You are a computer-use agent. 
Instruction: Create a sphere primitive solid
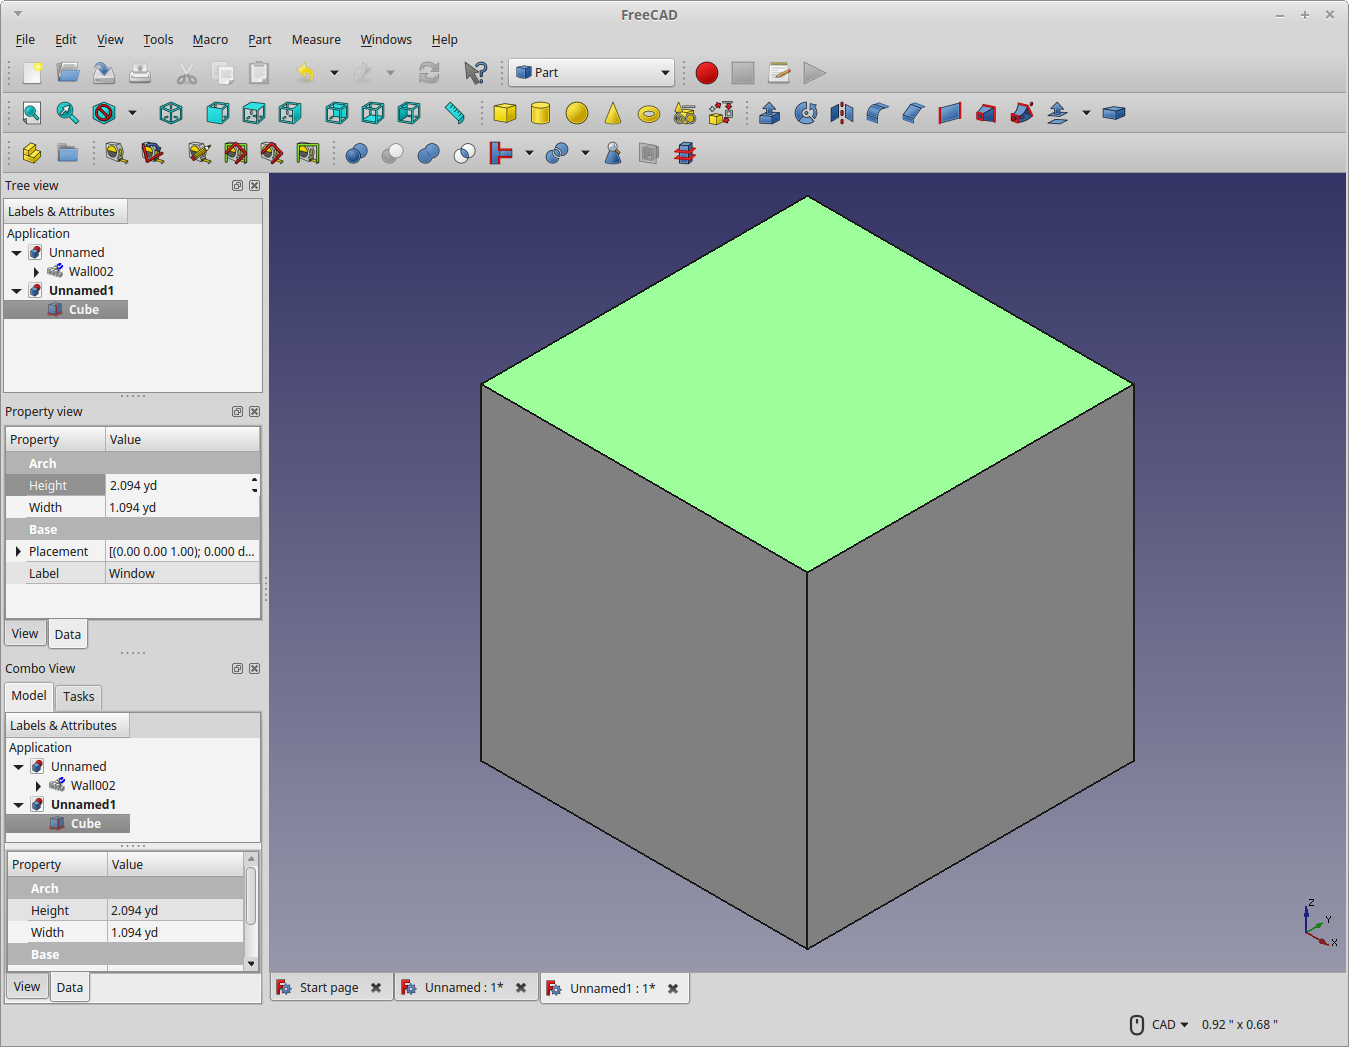(577, 113)
